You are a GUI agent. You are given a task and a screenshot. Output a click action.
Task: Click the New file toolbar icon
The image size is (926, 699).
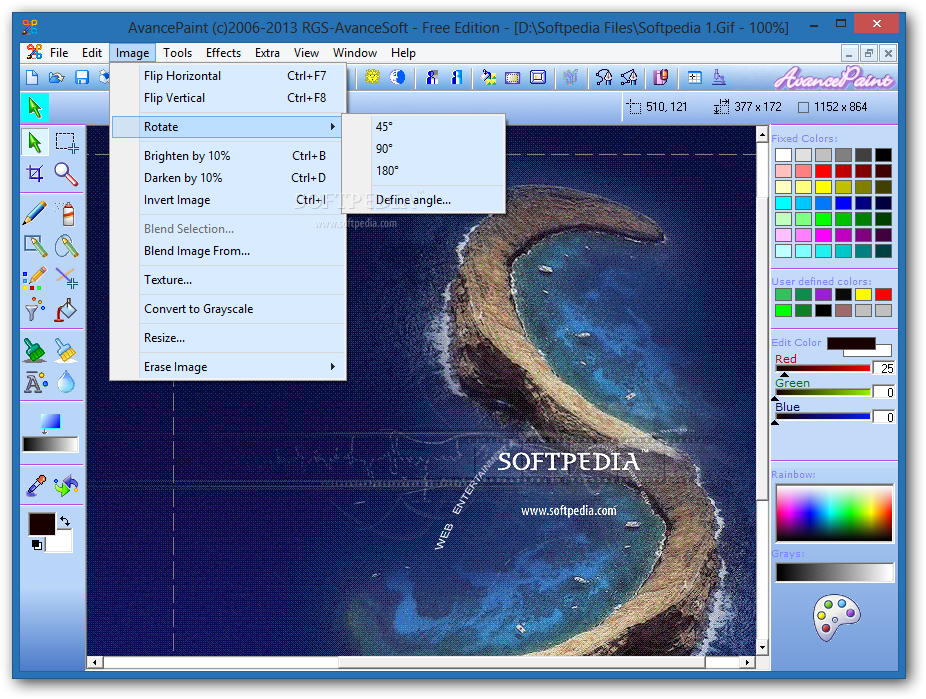point(32,77)
